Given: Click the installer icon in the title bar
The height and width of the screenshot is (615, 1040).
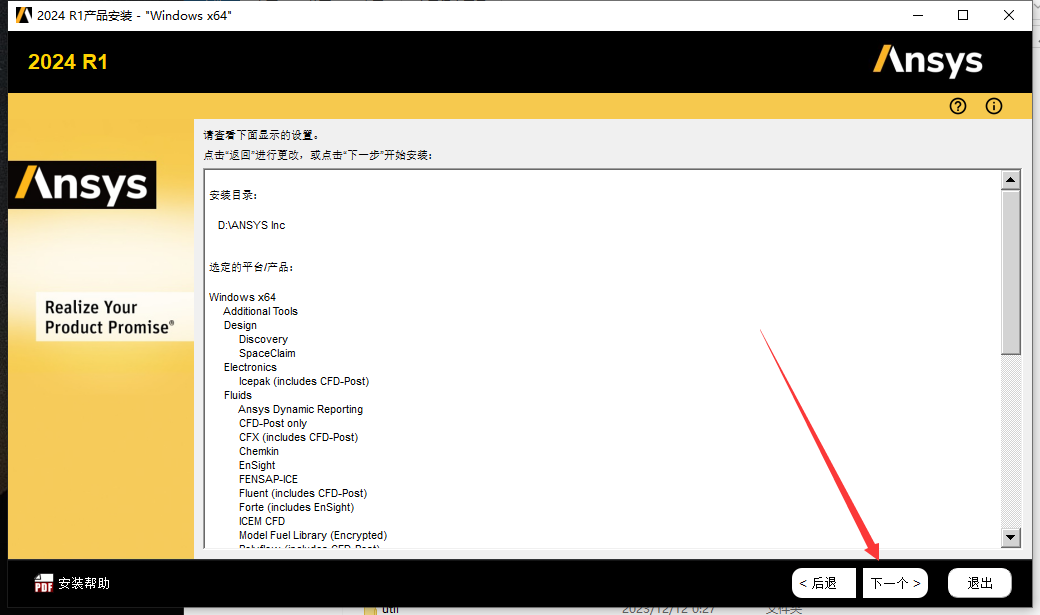Looking at the screenshot, I should (x=22, y=15).
